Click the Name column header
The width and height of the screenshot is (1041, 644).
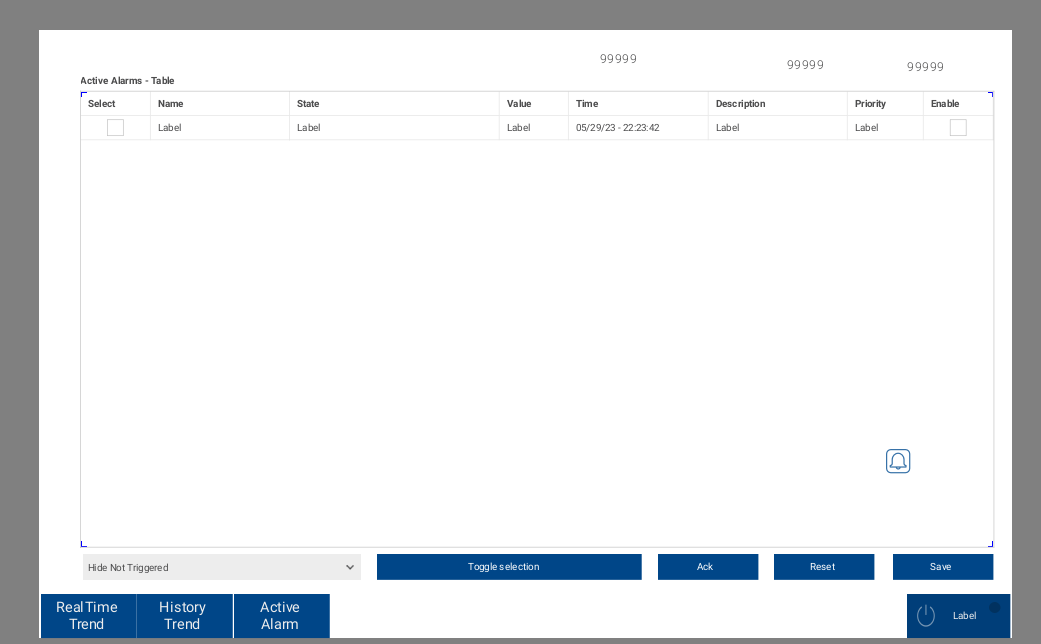(x=220, y=104)
